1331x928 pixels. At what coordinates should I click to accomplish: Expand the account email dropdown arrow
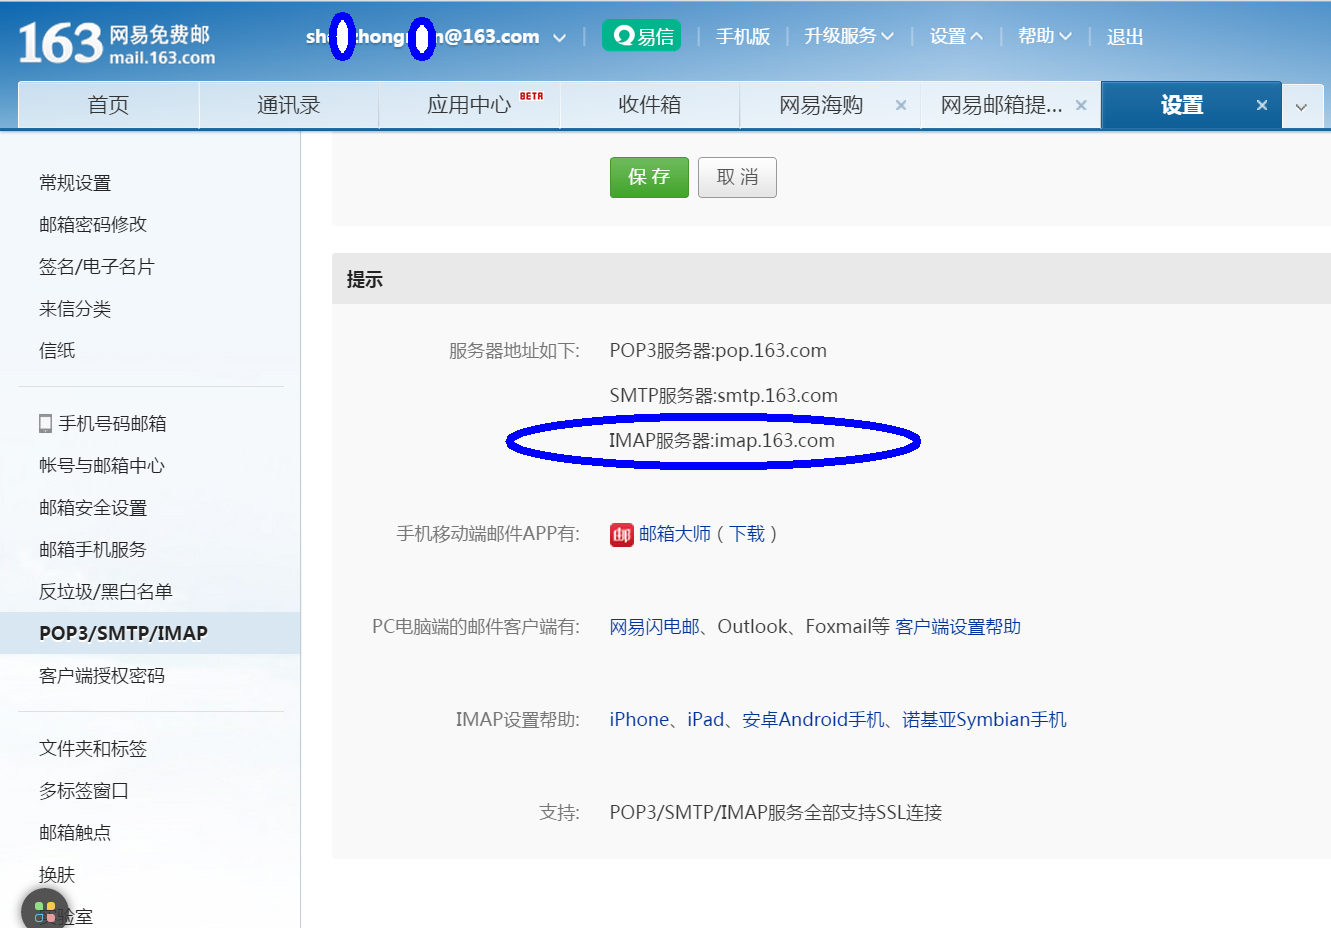[560, 38]
